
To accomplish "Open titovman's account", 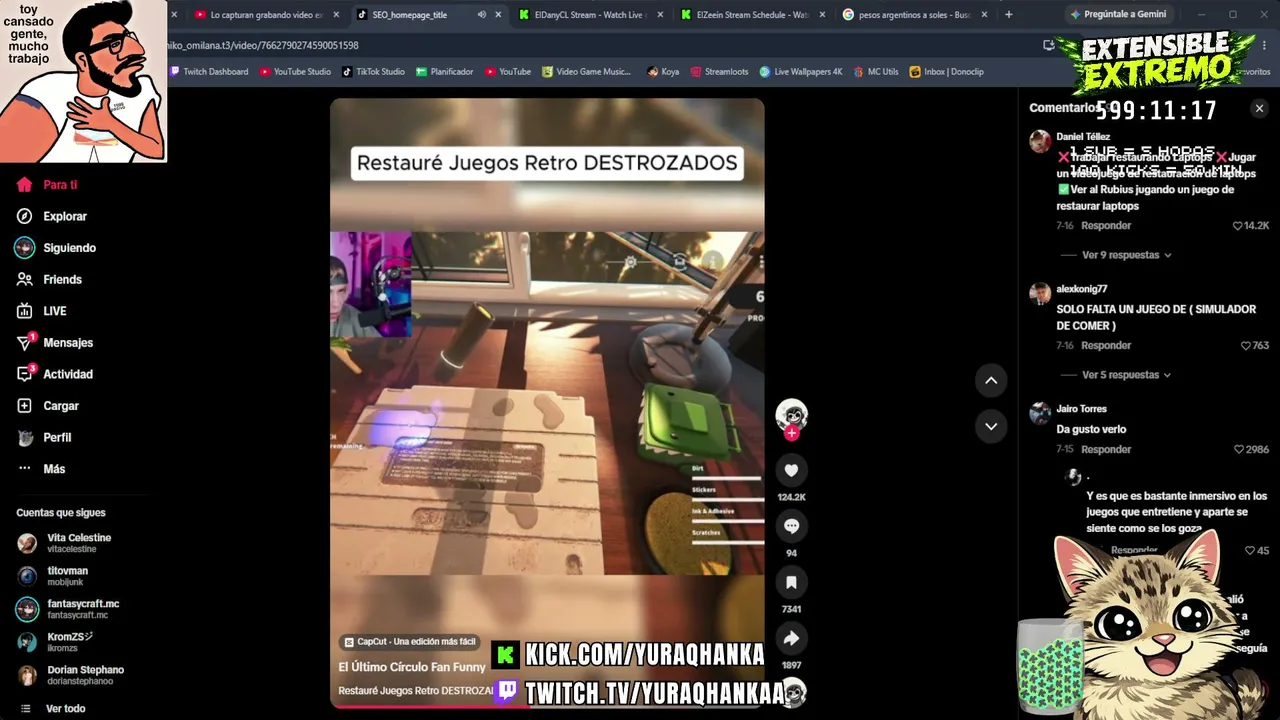I will (53, 576).
